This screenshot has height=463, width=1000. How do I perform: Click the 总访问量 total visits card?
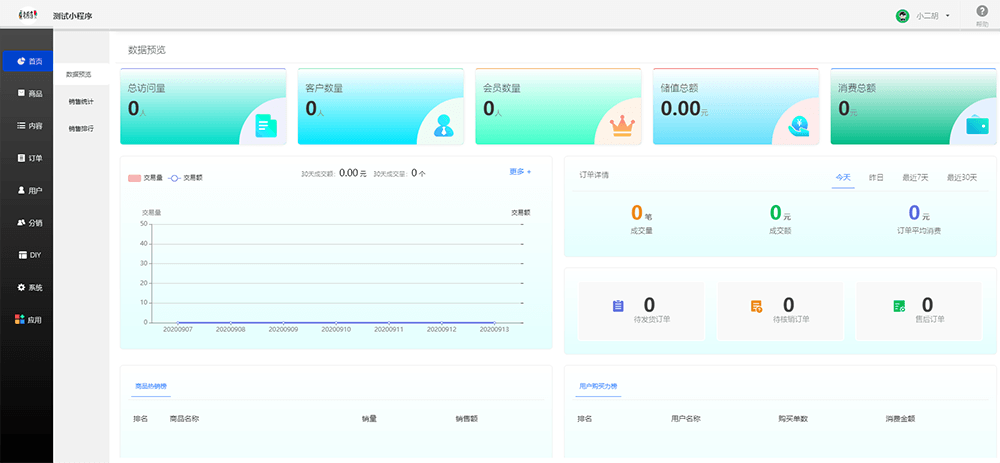(x=203, y=106)
